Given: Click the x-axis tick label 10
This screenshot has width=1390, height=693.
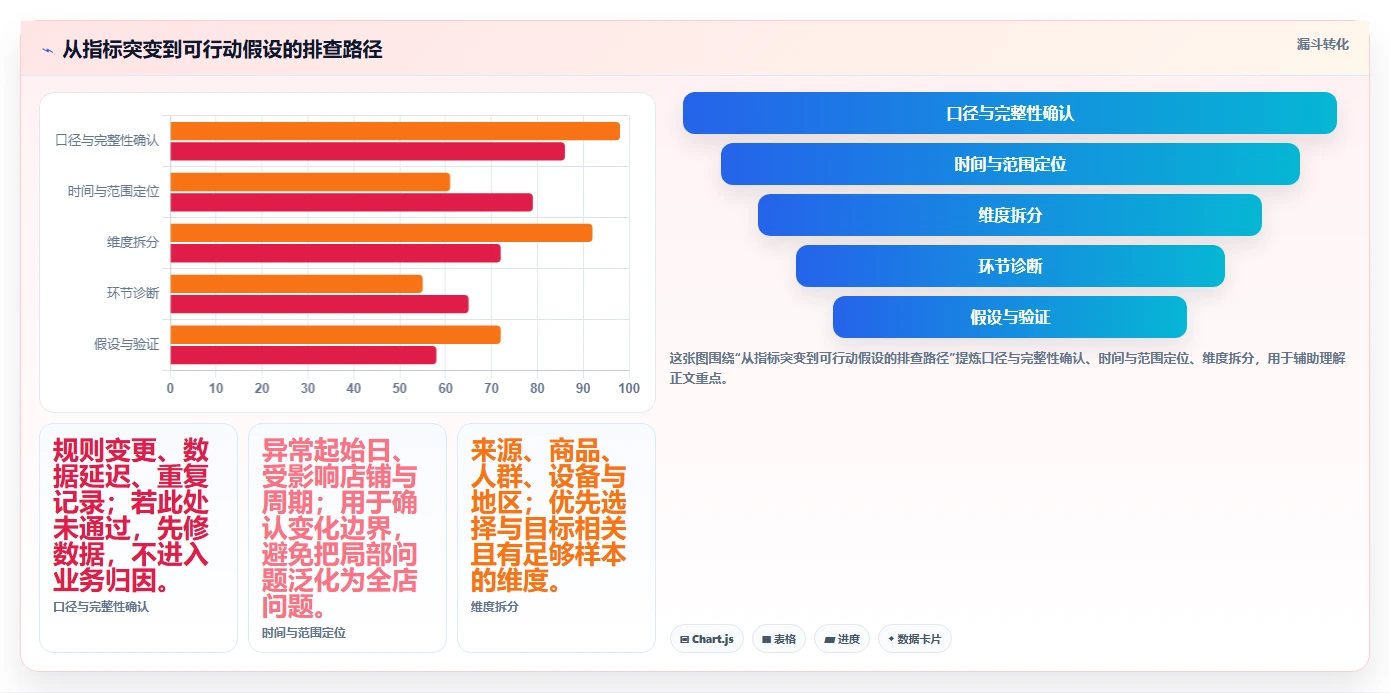Looking at the screenshot, I should click(x=216, y=389).
